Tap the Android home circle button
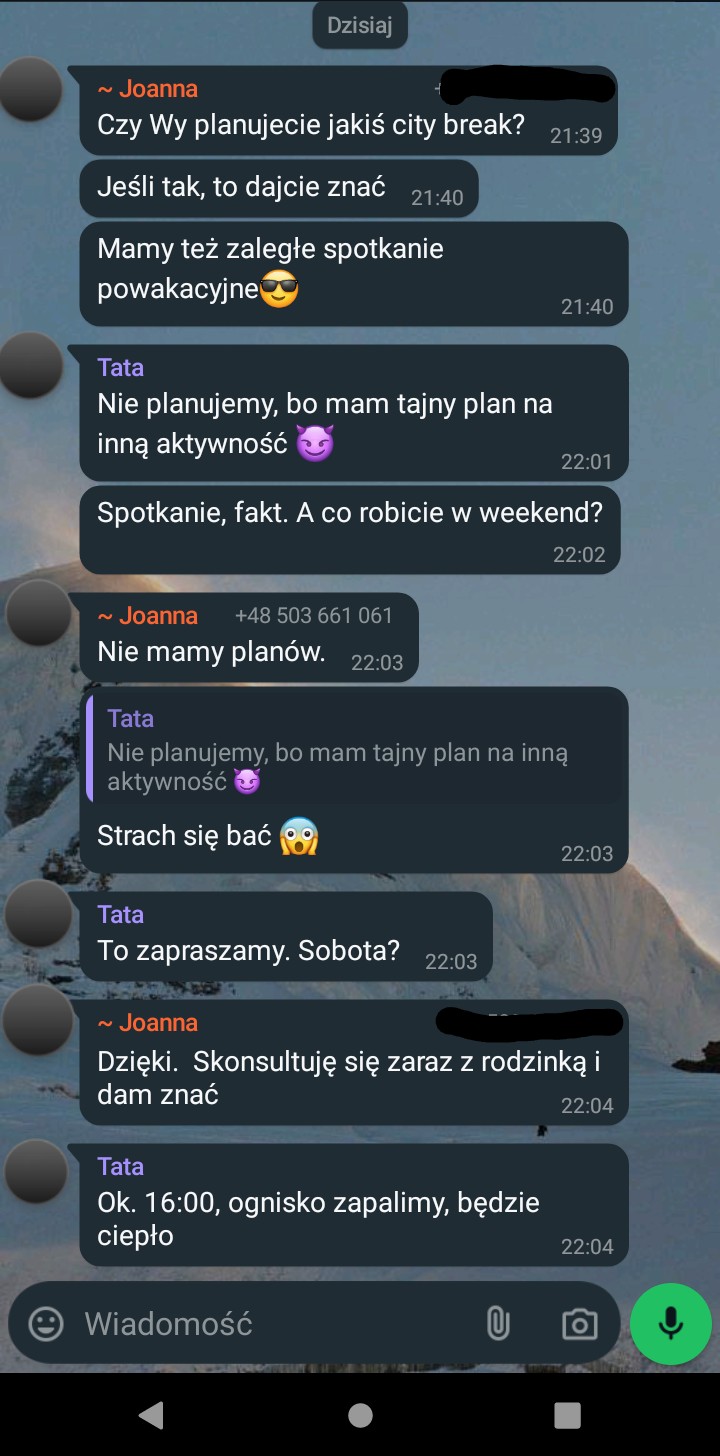This screenshot has width=720, height=1456. [x=360, y=1415]
